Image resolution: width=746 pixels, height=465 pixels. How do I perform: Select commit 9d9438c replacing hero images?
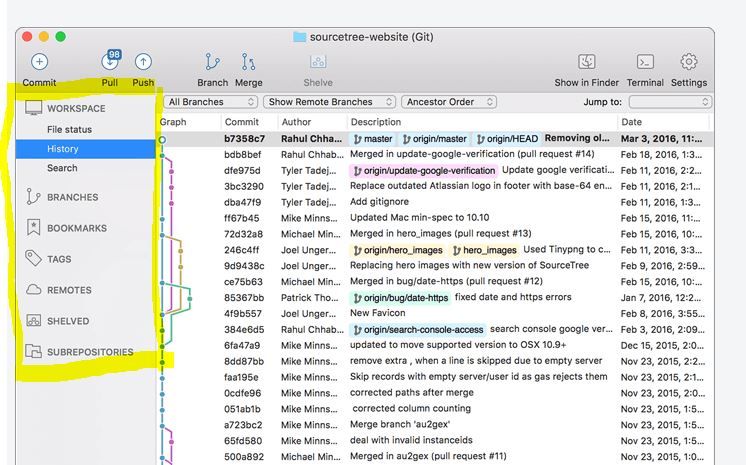434,266
